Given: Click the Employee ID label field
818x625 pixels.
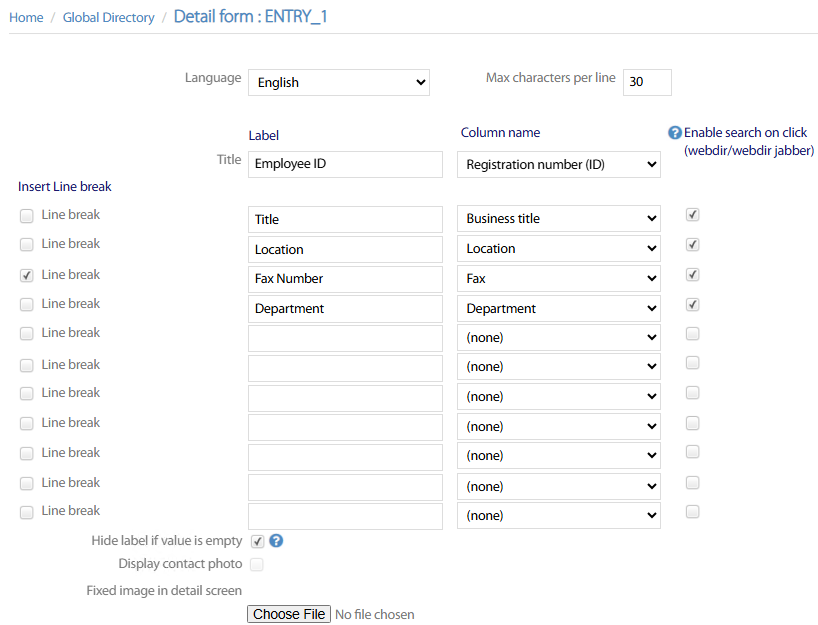Looking at the screenshot, I should tap(345, 164).
